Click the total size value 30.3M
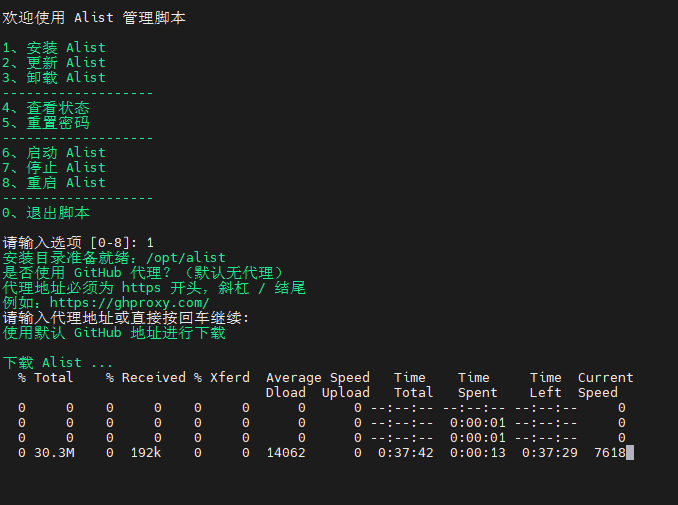This screenshot has height=505, width=678. click(x=54, y=453)
